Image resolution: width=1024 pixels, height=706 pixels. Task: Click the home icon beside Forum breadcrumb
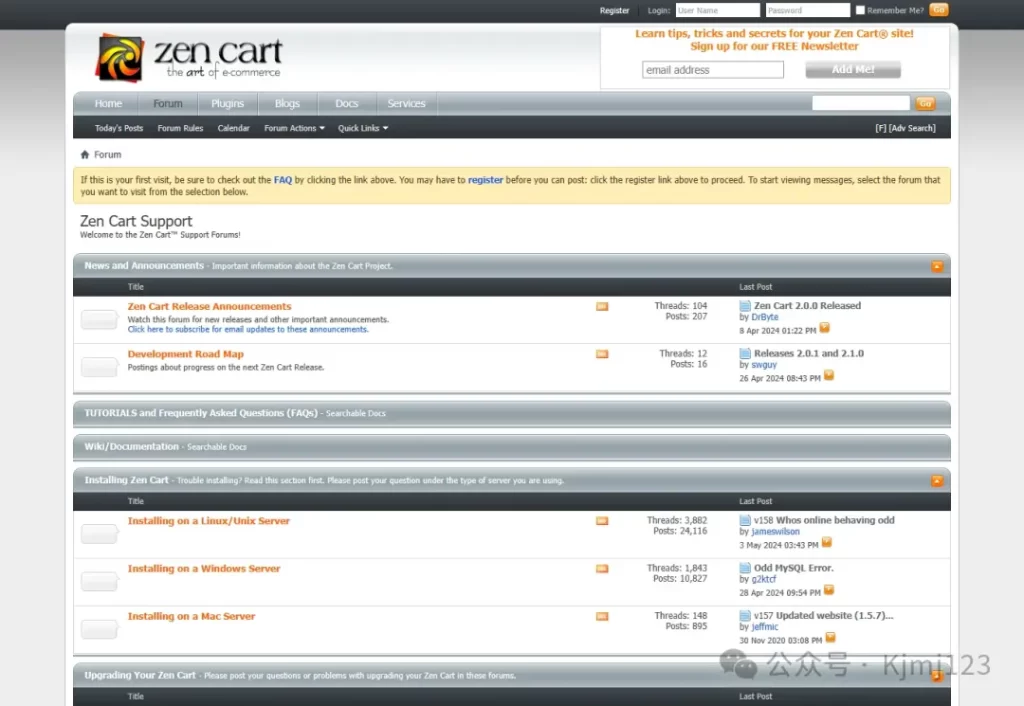point(84,155)
